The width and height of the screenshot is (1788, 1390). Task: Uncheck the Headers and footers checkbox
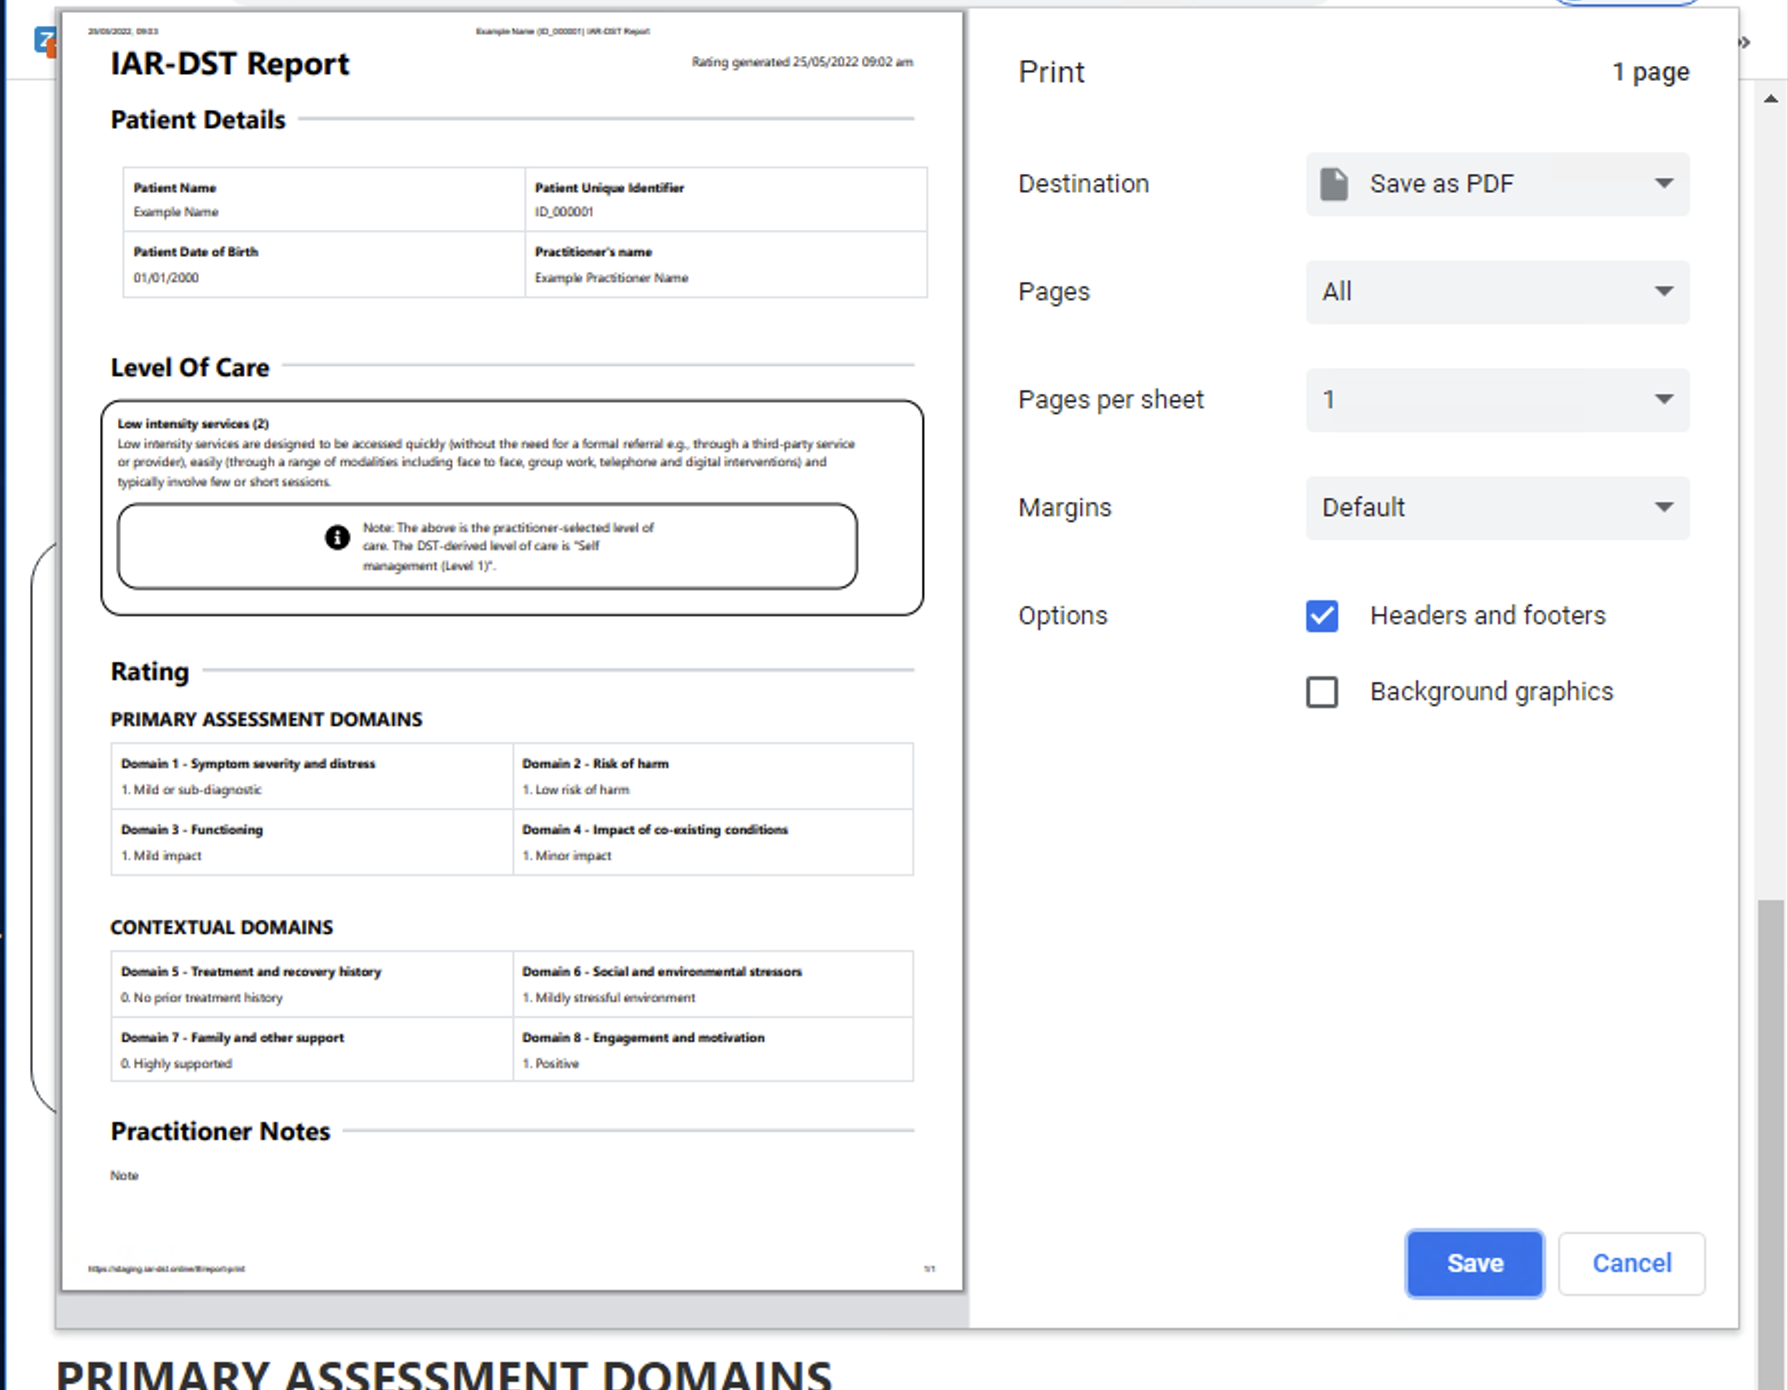pos(1322,616)
